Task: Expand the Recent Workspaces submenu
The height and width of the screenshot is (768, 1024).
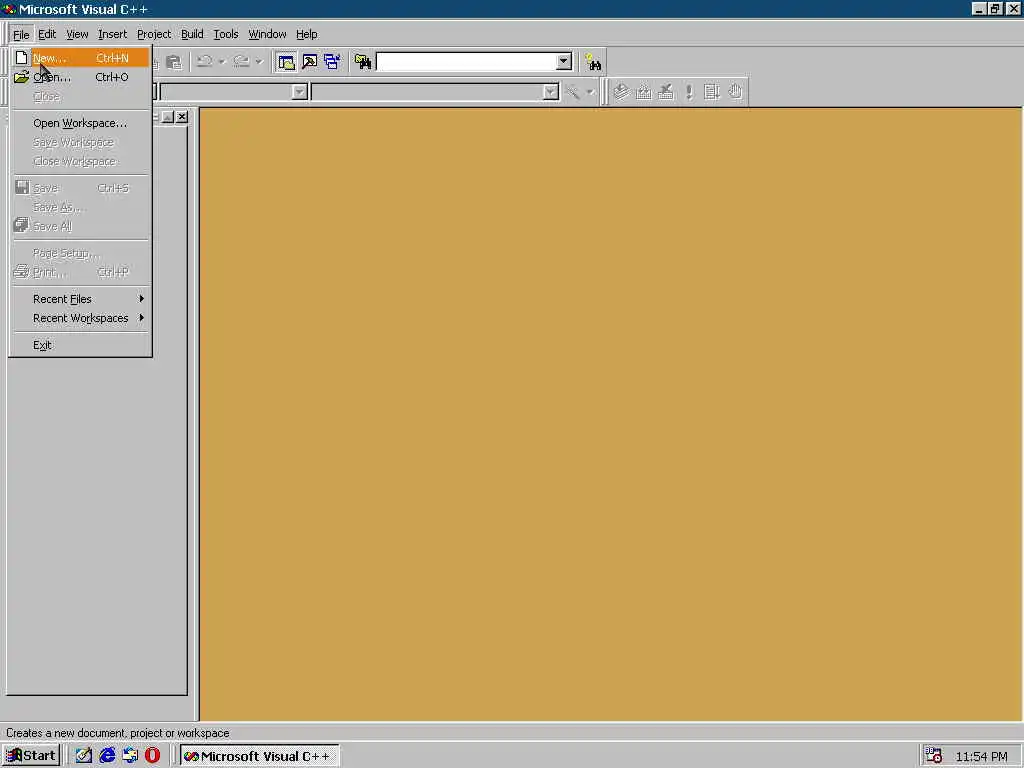Action: coord(81,318)
